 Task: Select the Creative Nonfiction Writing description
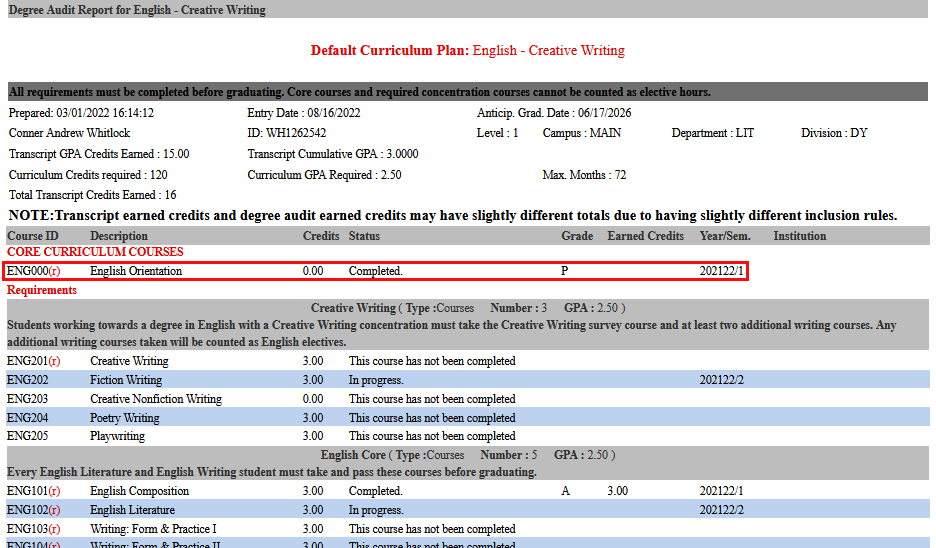[x=156, y=399]
